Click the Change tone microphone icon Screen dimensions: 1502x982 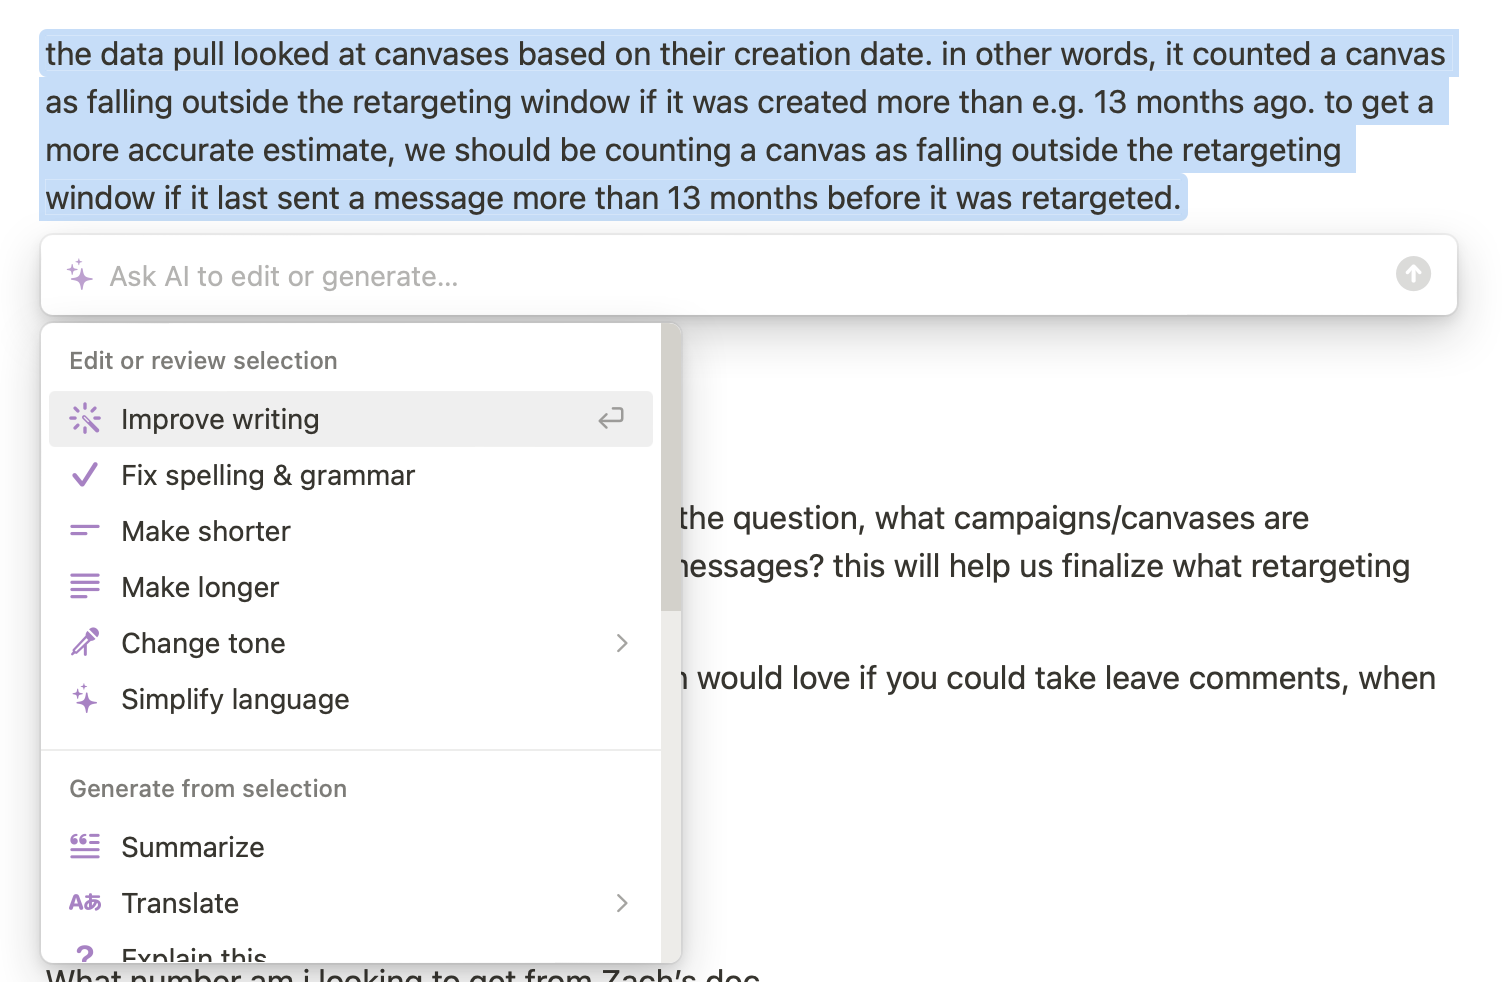point(85,643)
